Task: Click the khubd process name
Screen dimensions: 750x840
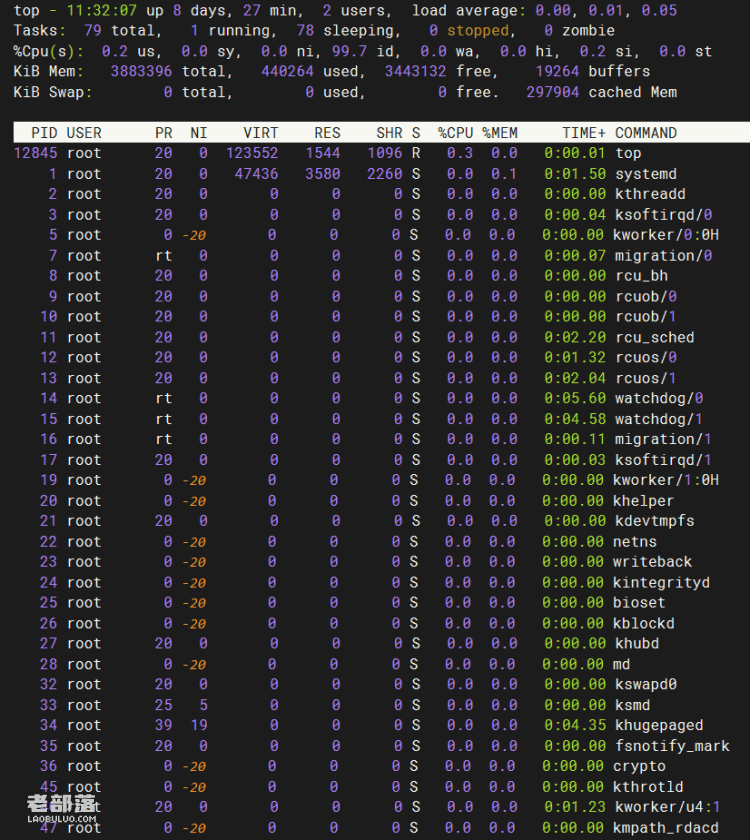Action: coord(637,643)
